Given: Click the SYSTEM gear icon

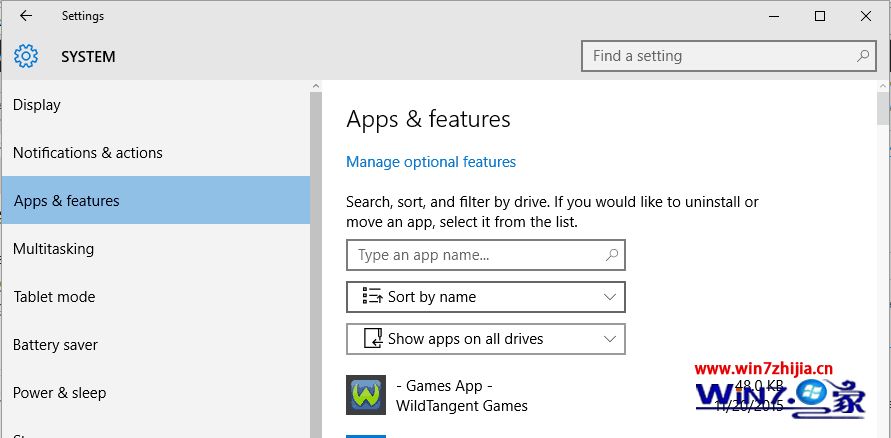Looking at the screenshot, I should coord(26,56).
